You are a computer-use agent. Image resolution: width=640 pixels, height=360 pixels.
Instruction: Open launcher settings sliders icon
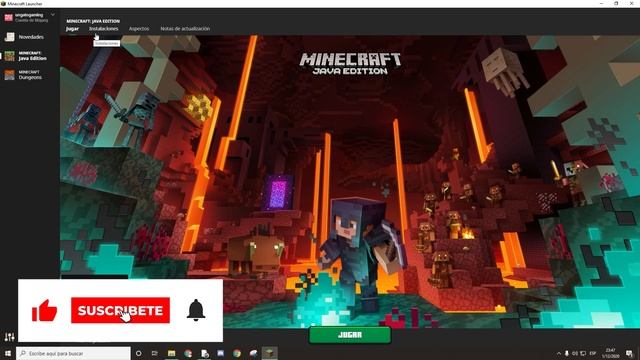[x=9, y=337]
